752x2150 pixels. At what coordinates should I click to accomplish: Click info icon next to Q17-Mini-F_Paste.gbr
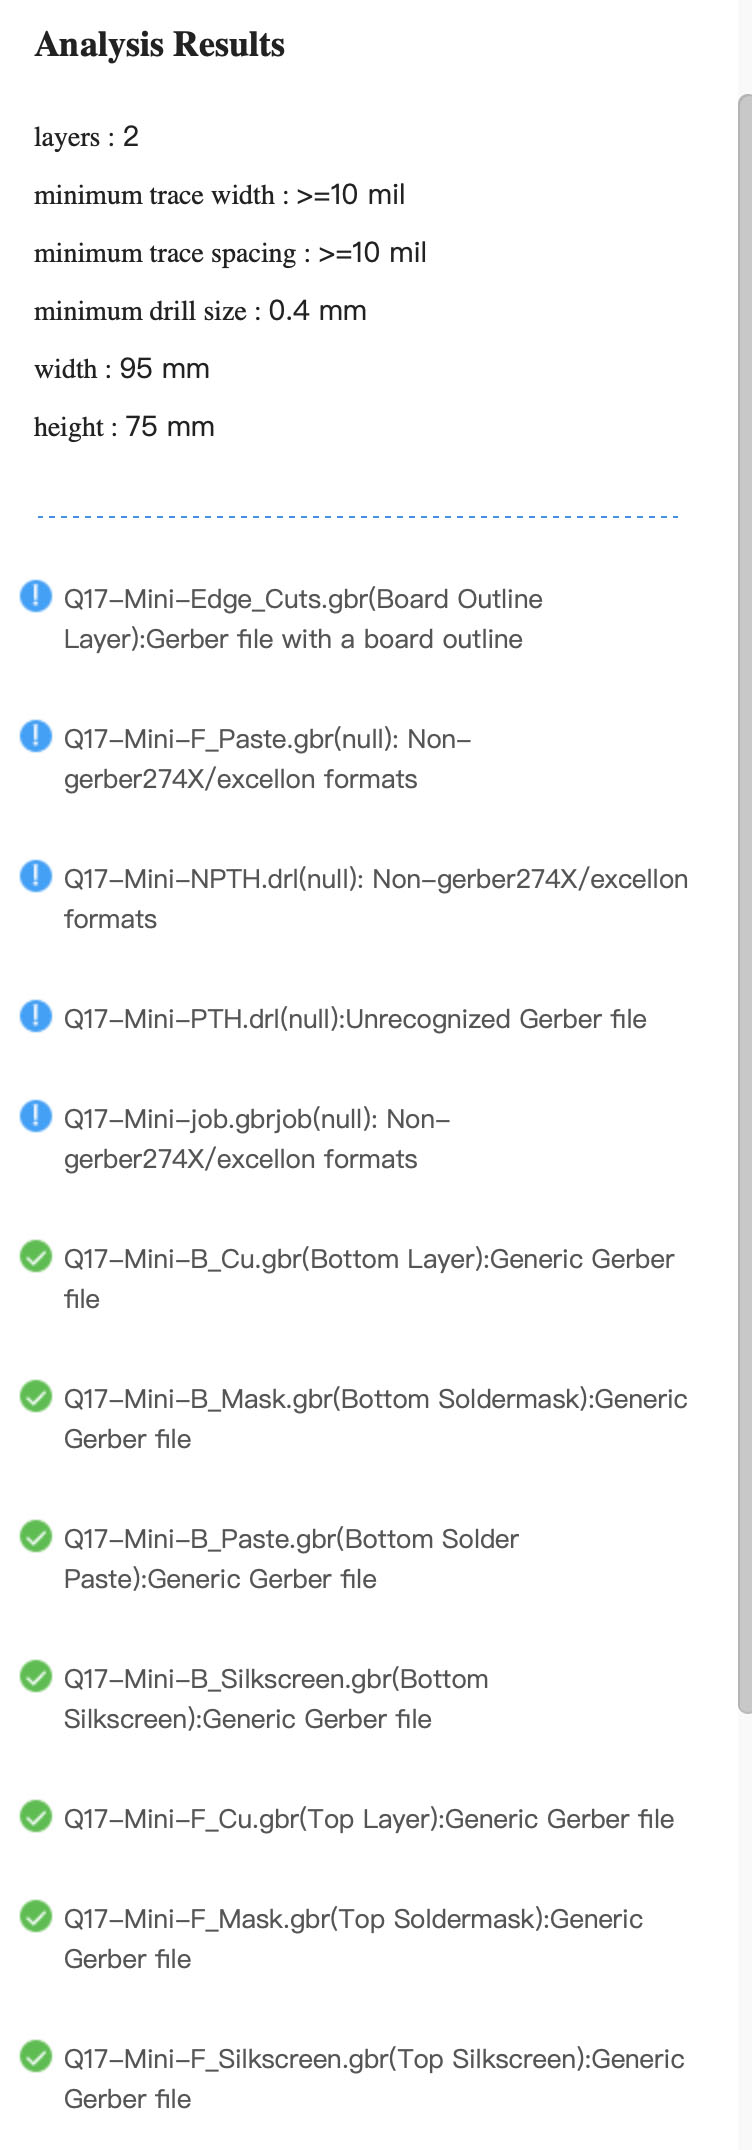[x=36, y=737]
